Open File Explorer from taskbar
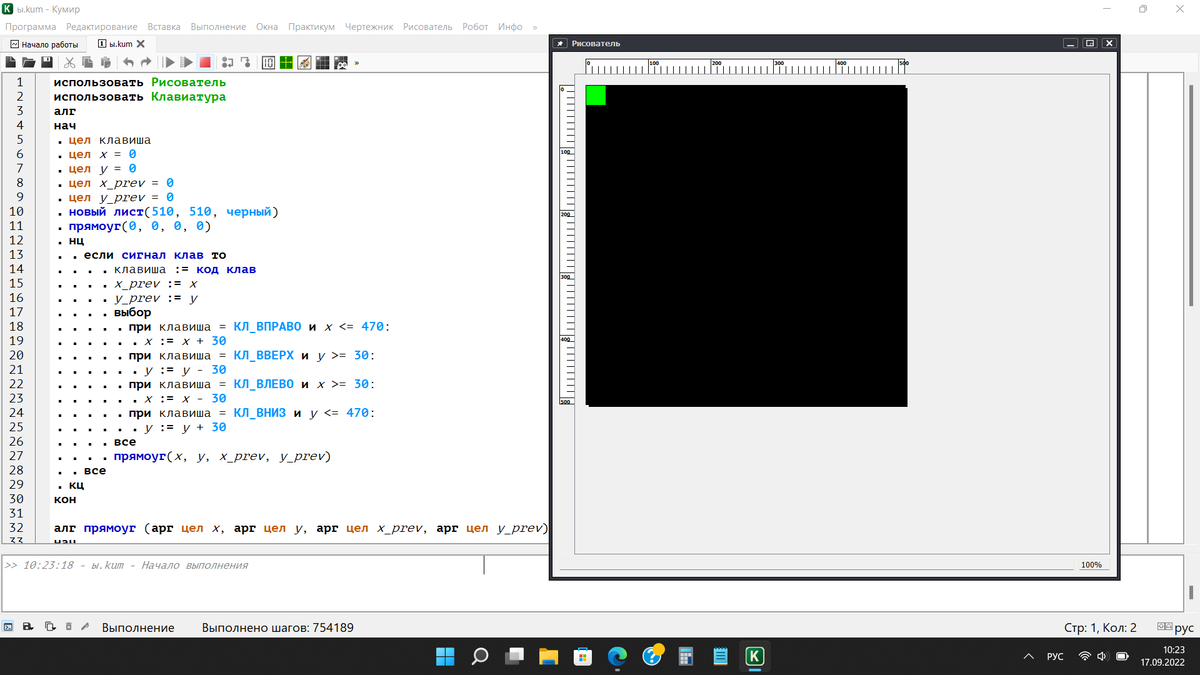1200x675 pixels. [x=549, y=656]
